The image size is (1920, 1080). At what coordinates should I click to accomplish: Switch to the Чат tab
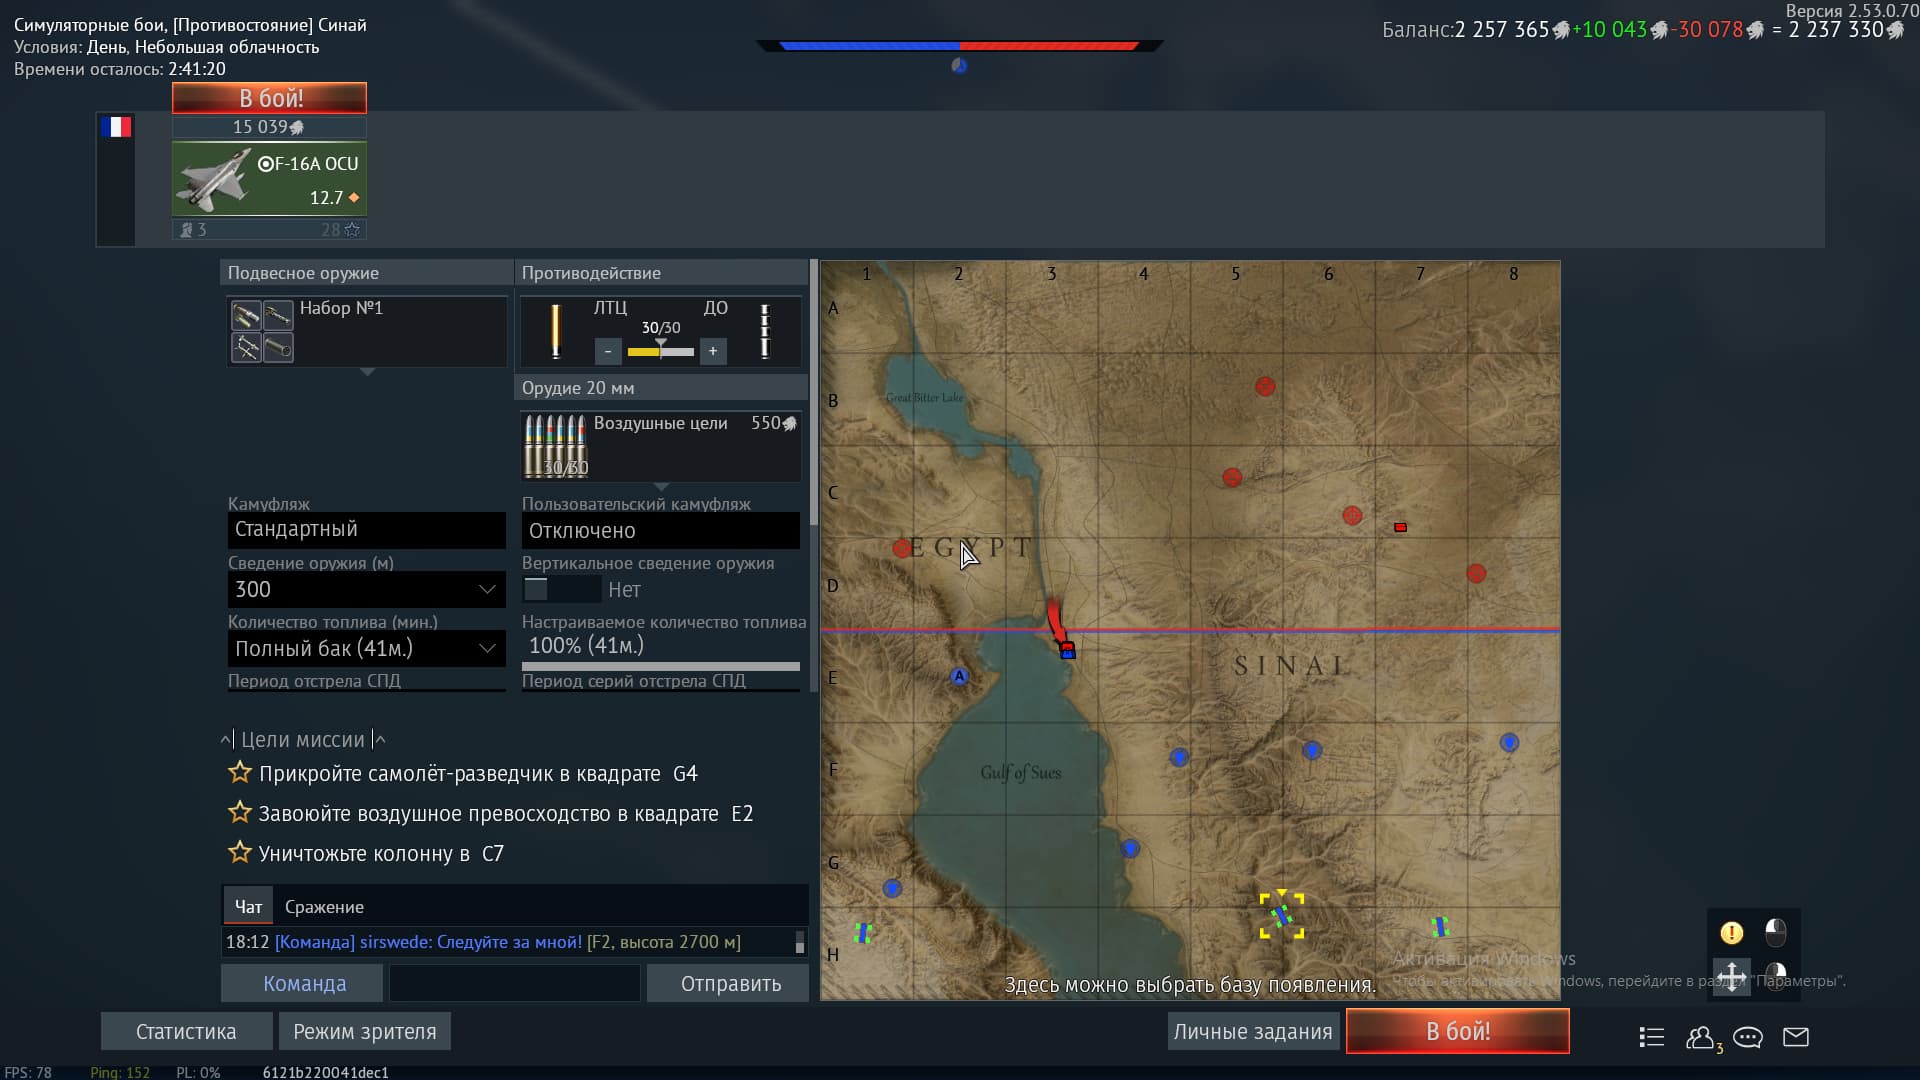(x=248, y=907)
